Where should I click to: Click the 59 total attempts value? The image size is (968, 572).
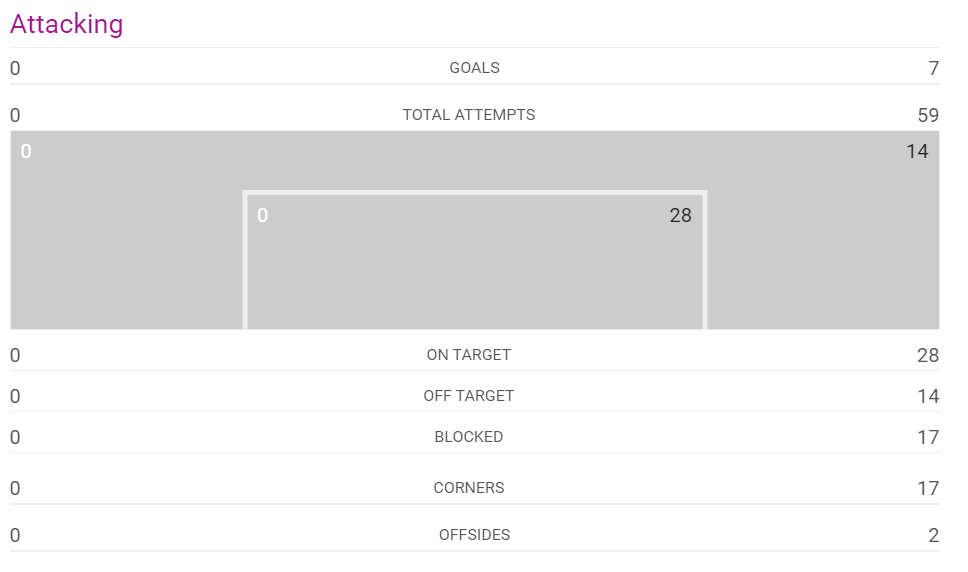click(x=927, y=115)
